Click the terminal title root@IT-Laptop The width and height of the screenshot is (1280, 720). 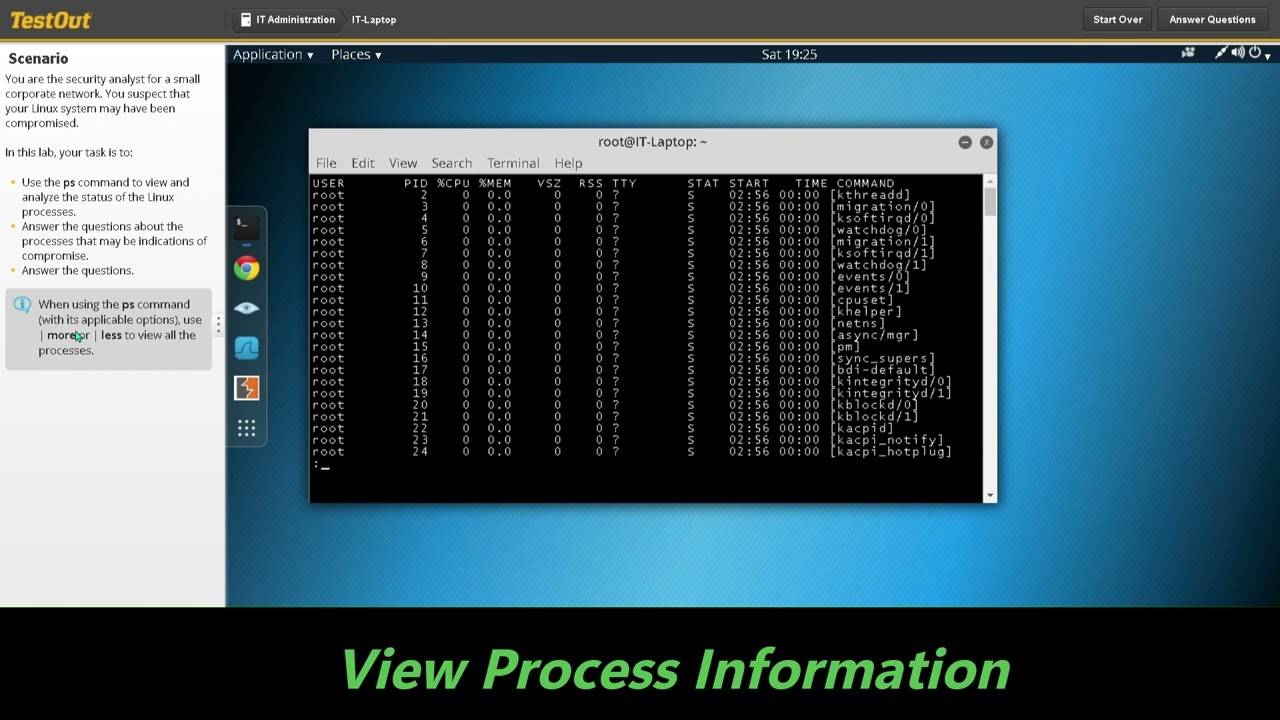click(x=652, y=142)
